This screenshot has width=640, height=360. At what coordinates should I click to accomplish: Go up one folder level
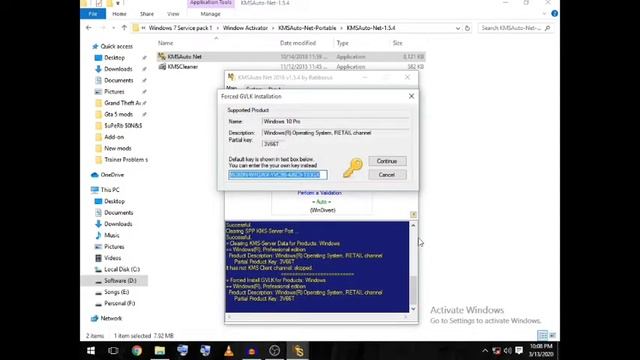(x=124, y=28)
